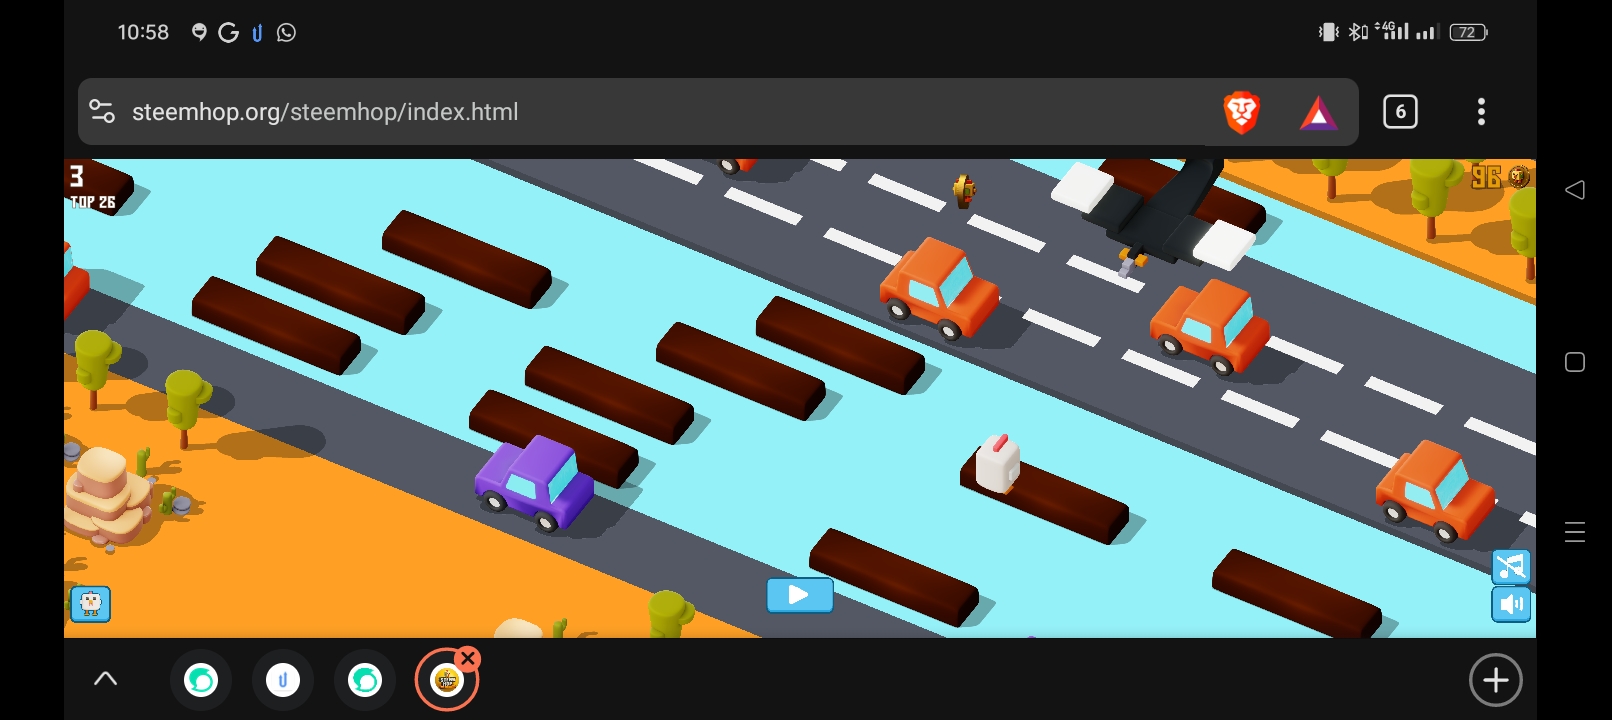This screenshot has width=1612, height=720.
Task: Tap the Android back navigation button
Action: (x=1575, y=190)
